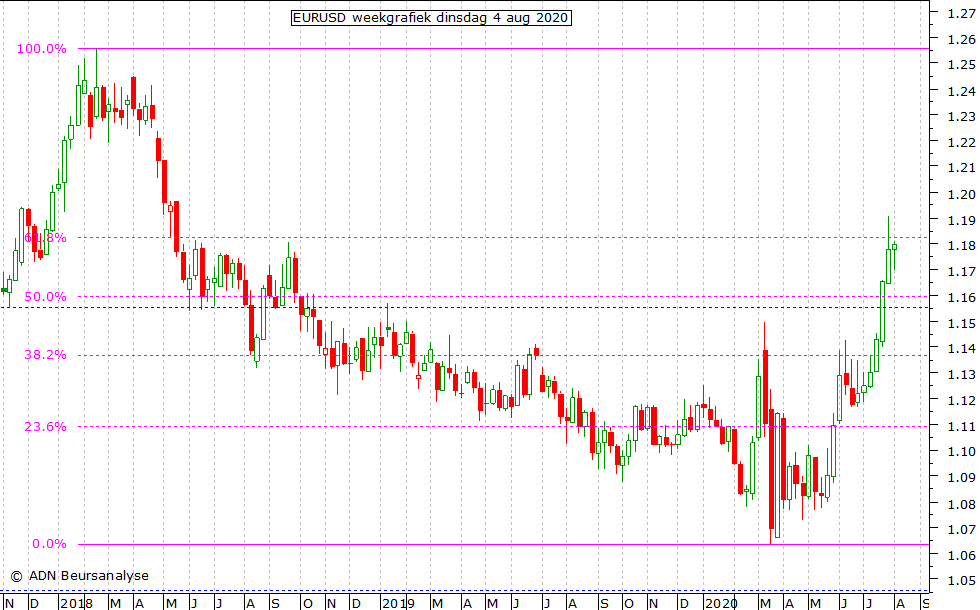Click the 50.0% Fibonacci retracement label
The height and width of the screenshot is (610, 980).
click(x=45, y=296)
